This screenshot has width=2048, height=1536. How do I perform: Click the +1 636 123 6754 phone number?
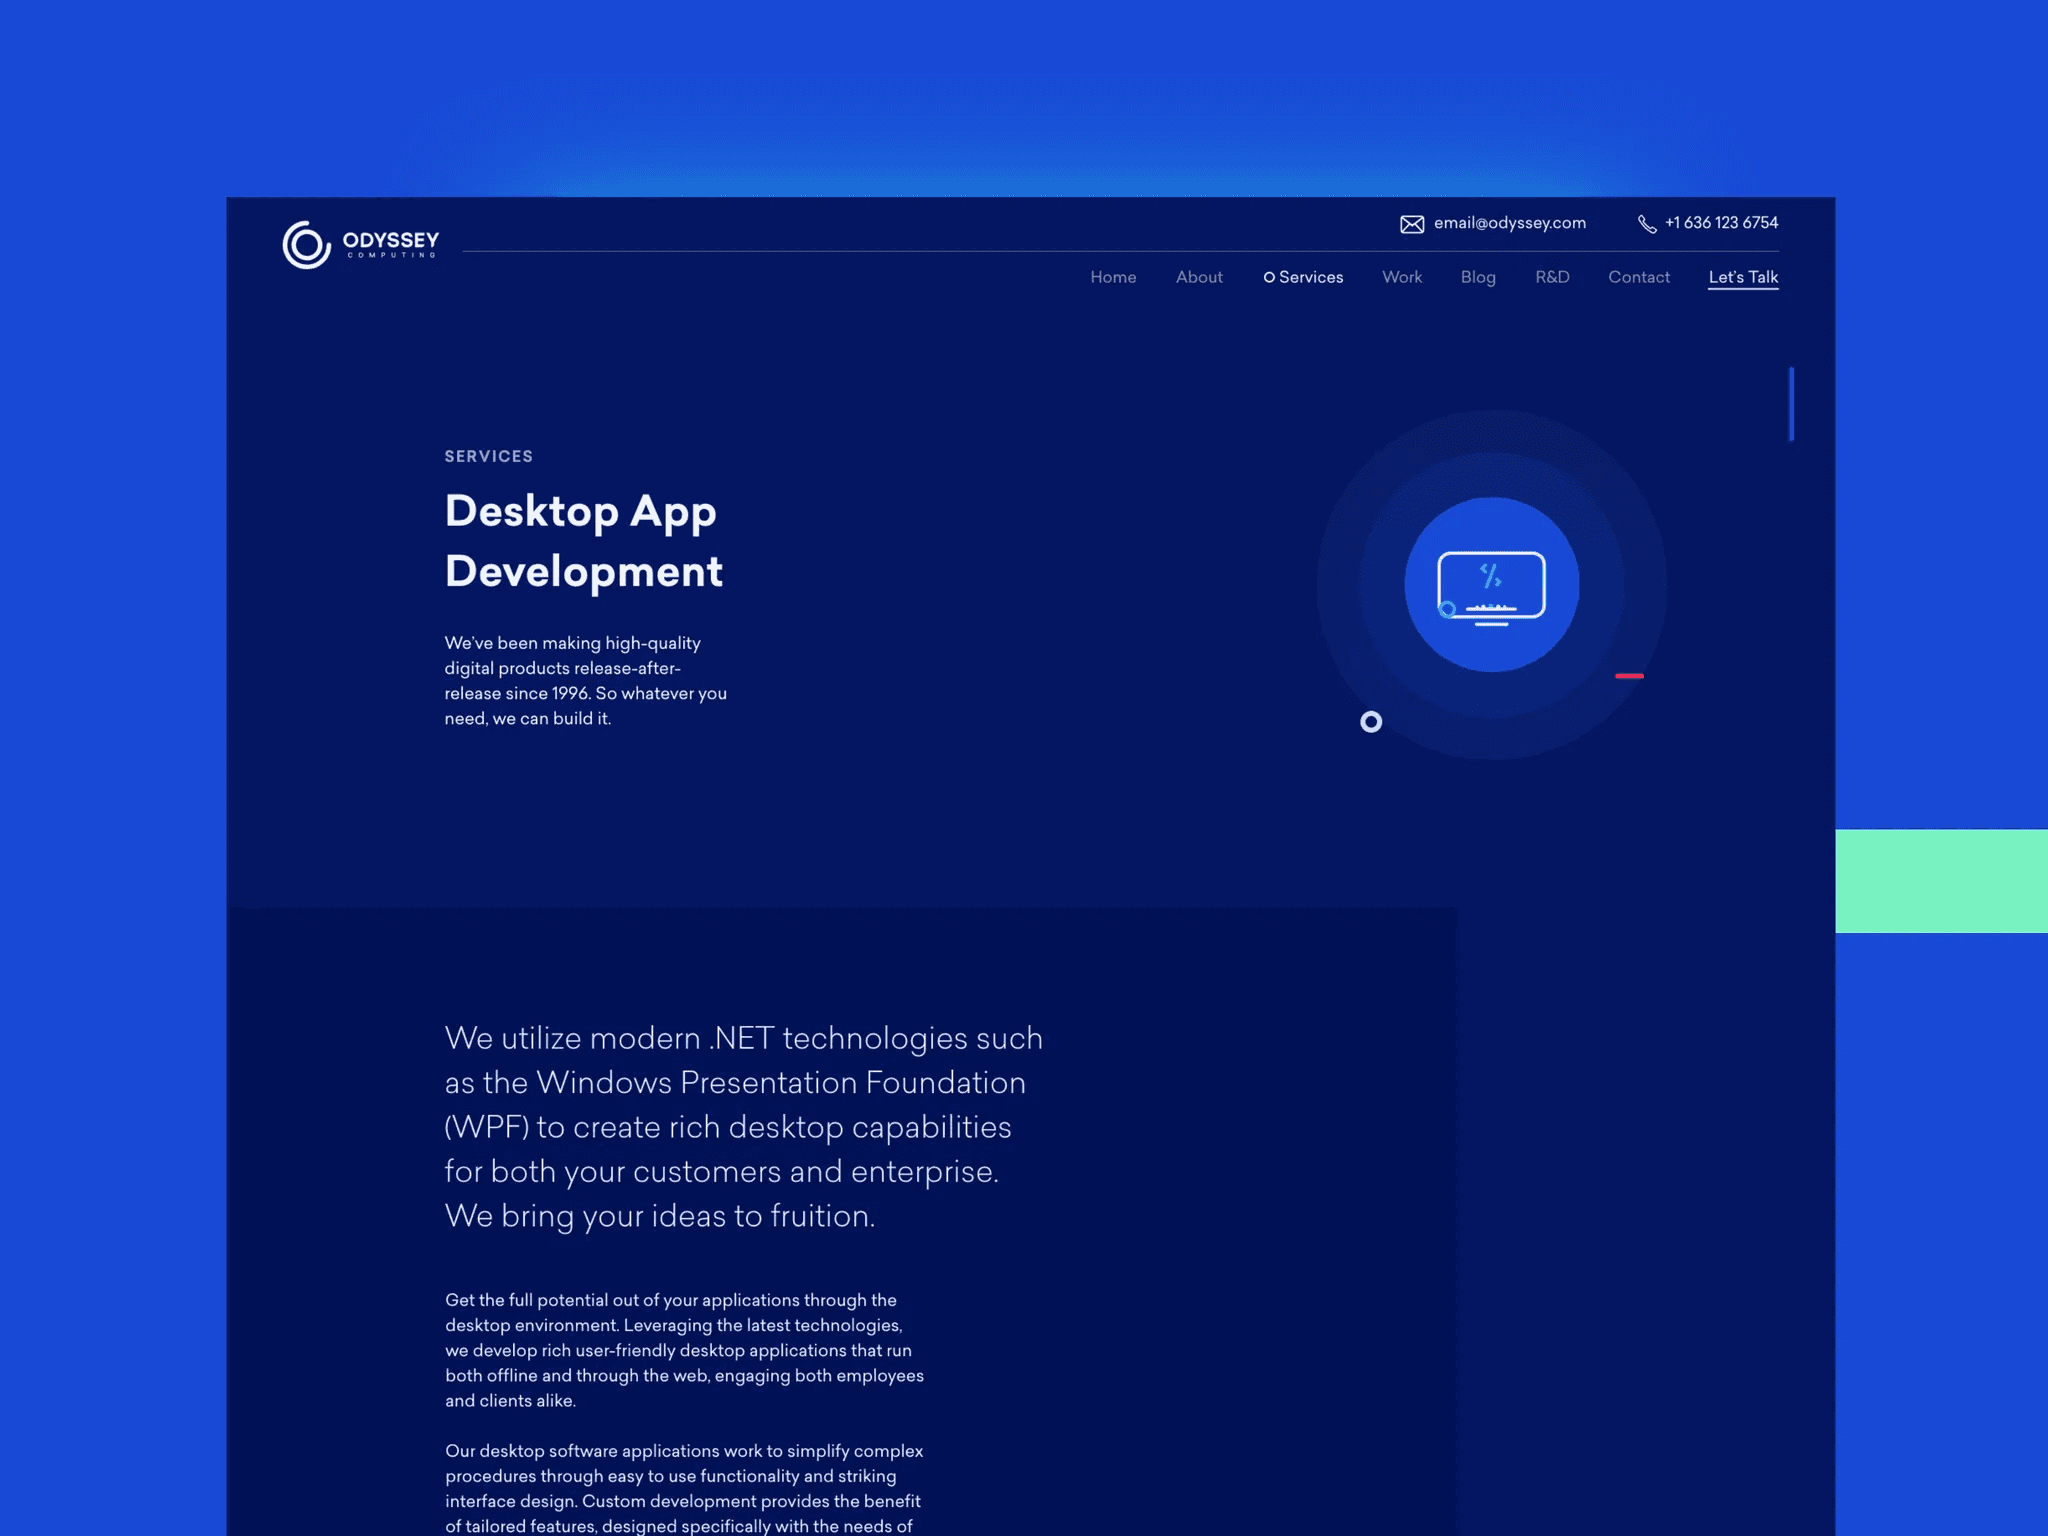[x=1721, y=223]
